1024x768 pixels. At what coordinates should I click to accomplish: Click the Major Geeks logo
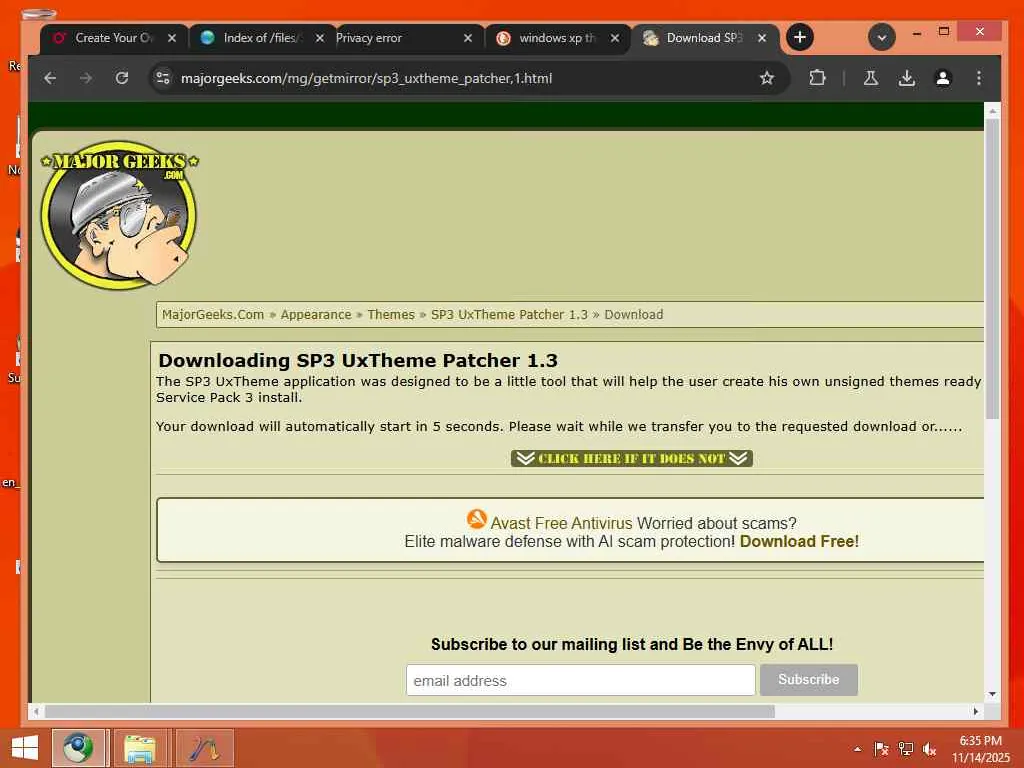pos(119,214)
